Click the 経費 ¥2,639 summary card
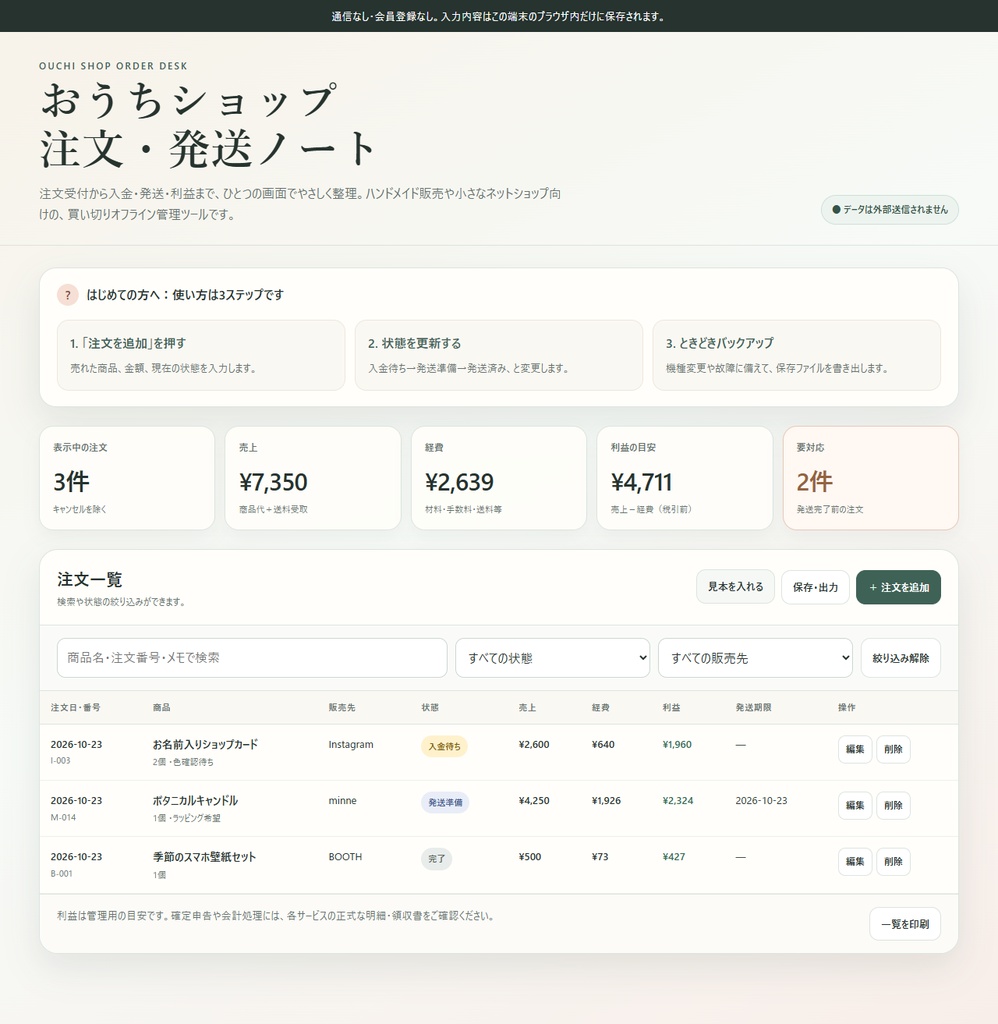The height and width of the screenshot is (1024, 998). (499, 478)
